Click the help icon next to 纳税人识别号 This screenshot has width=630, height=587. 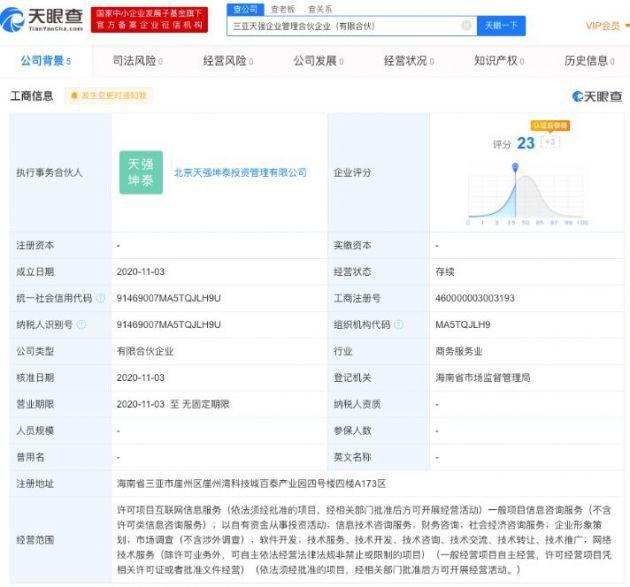(x=80, y=325)
